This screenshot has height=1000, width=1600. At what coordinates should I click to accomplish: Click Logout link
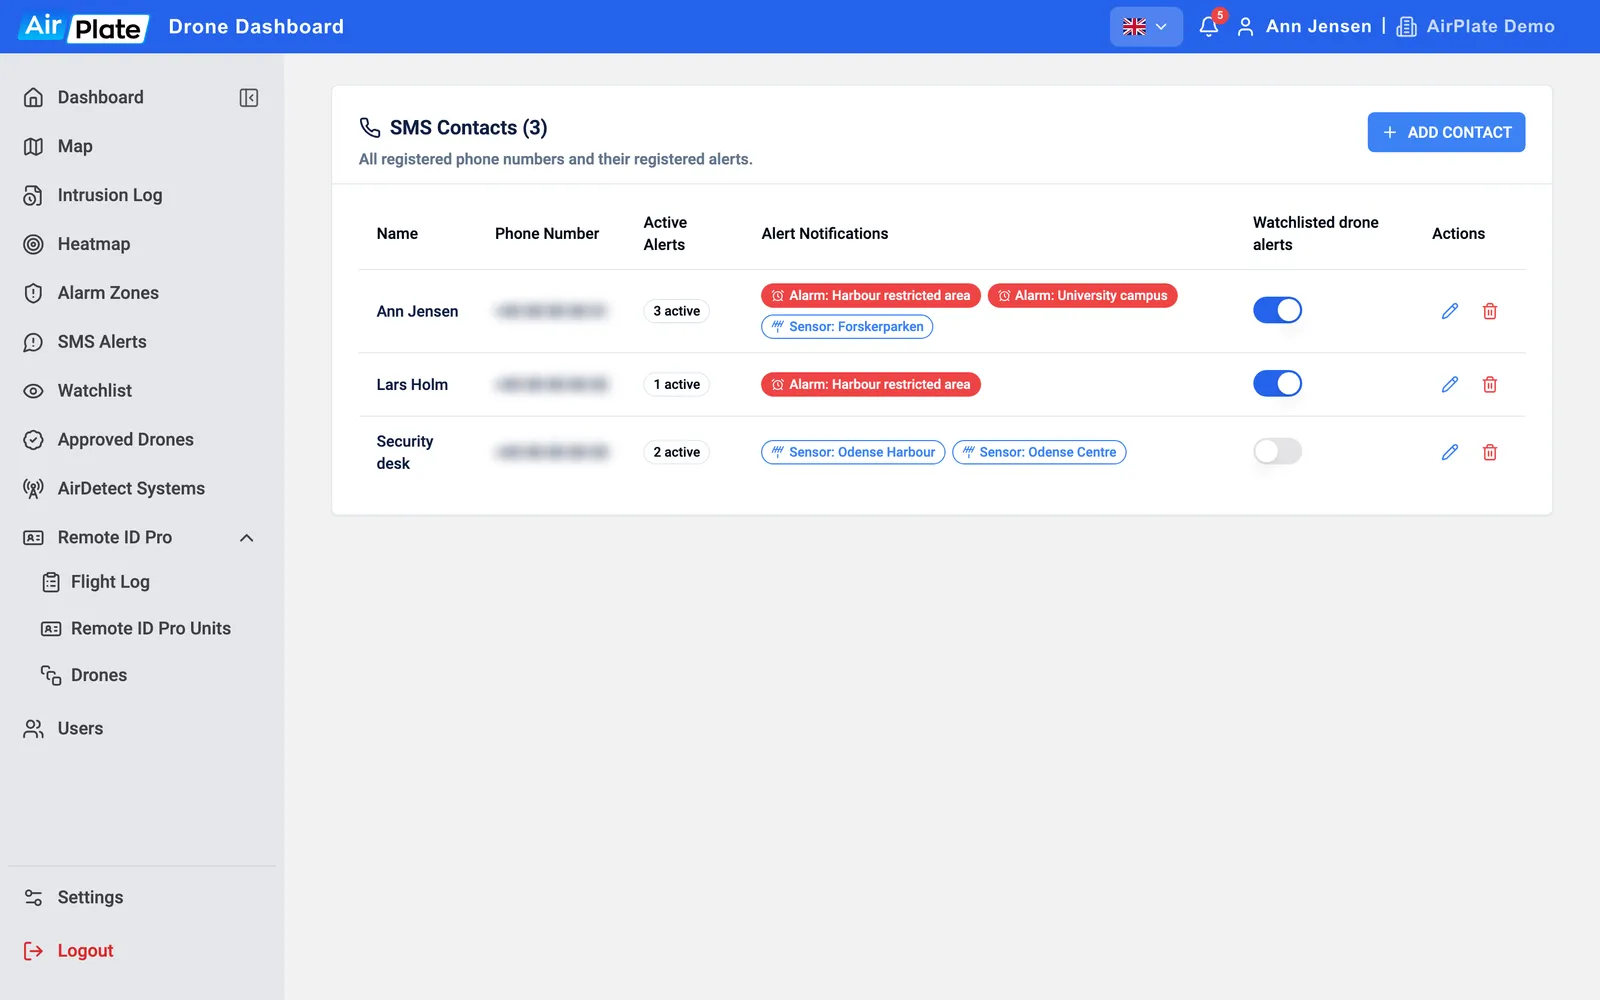85,951
